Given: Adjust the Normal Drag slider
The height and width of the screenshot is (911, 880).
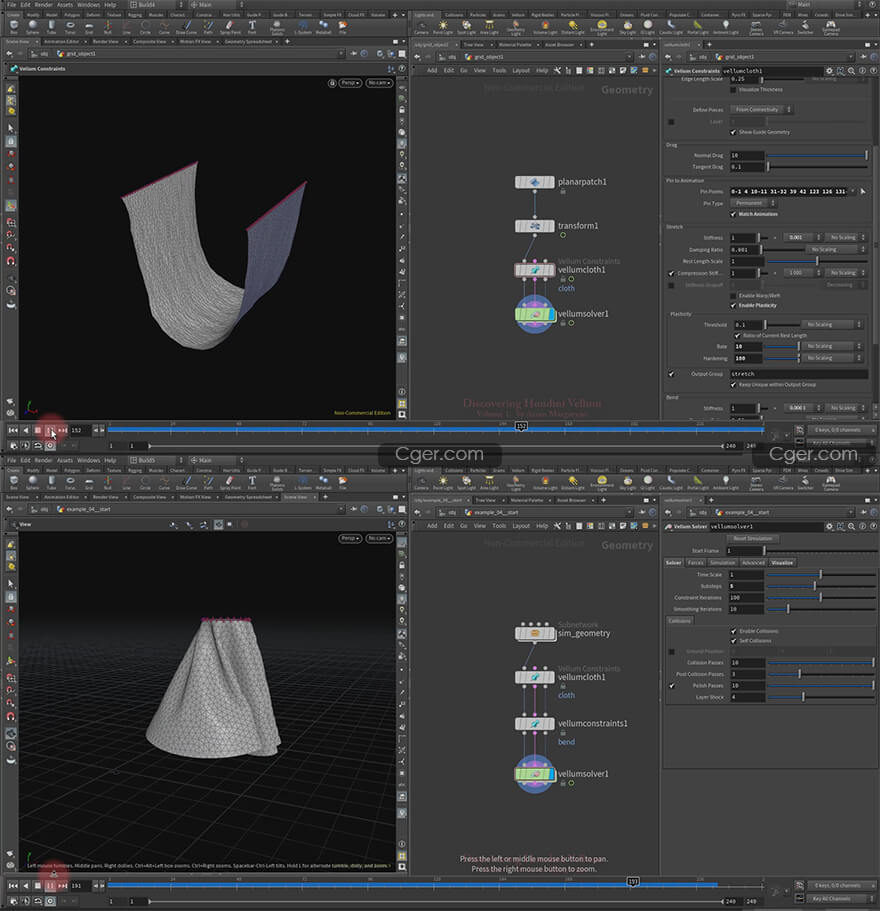Looking at the screenshot, I should 817,156.
